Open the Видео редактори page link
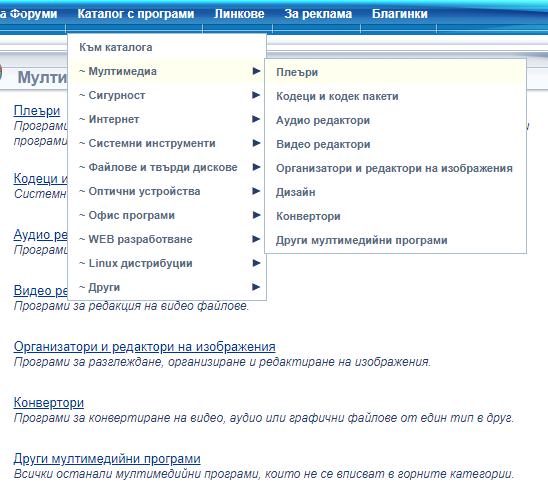The height and width of the screenshot is (487, 548). (41, 291)
